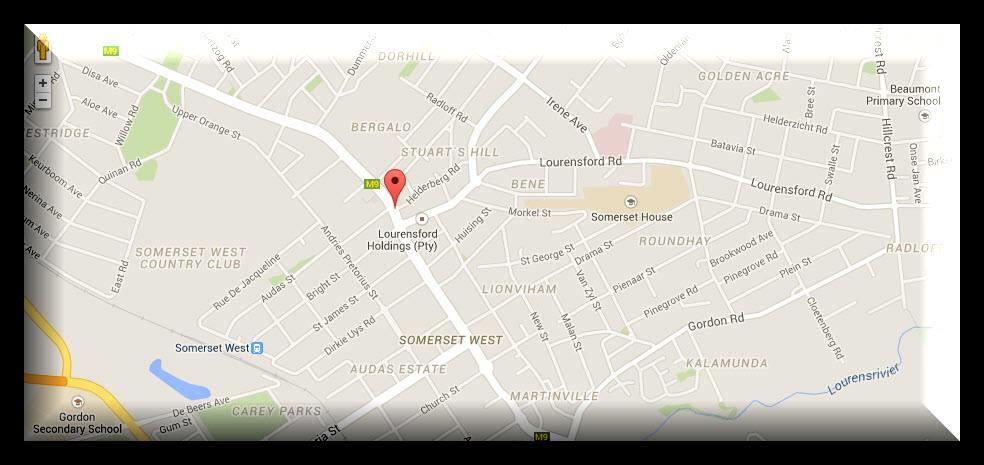The image size is (984, 465).
Task: Zoom out with the minus button
Action: point(43,100)
